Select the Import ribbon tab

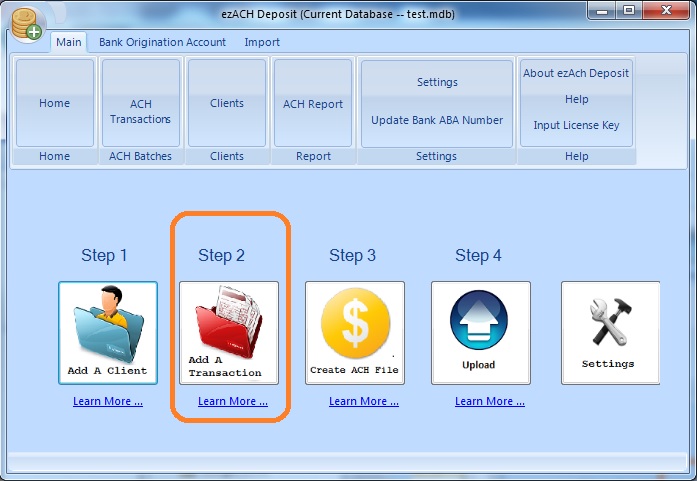(x=262, y=43)
